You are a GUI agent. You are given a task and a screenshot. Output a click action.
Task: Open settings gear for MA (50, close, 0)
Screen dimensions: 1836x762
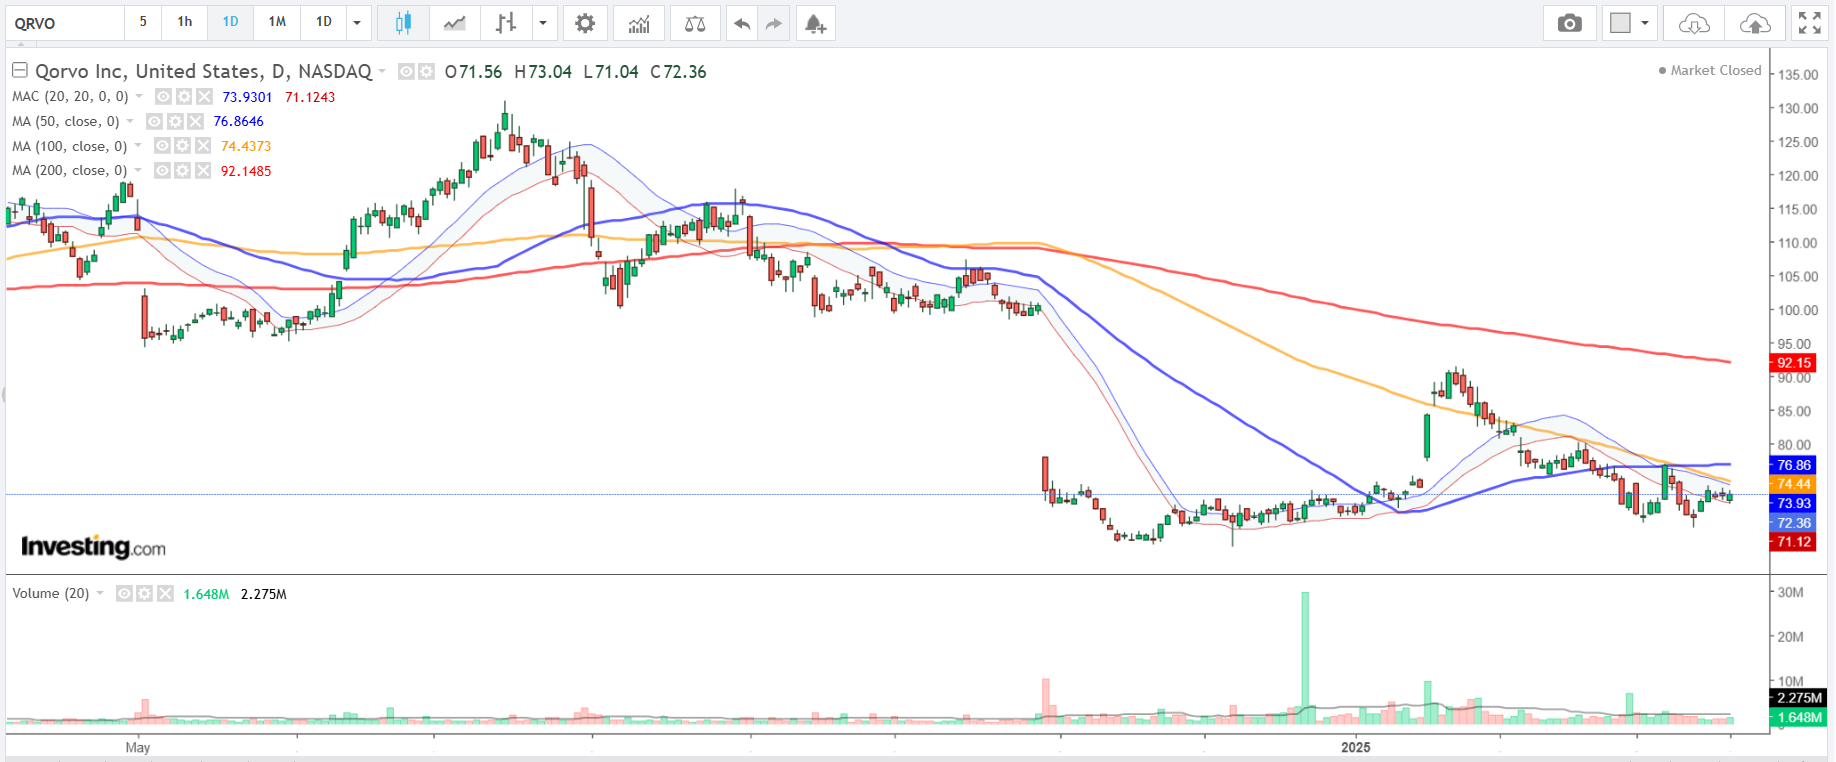(x=175, y=121)
